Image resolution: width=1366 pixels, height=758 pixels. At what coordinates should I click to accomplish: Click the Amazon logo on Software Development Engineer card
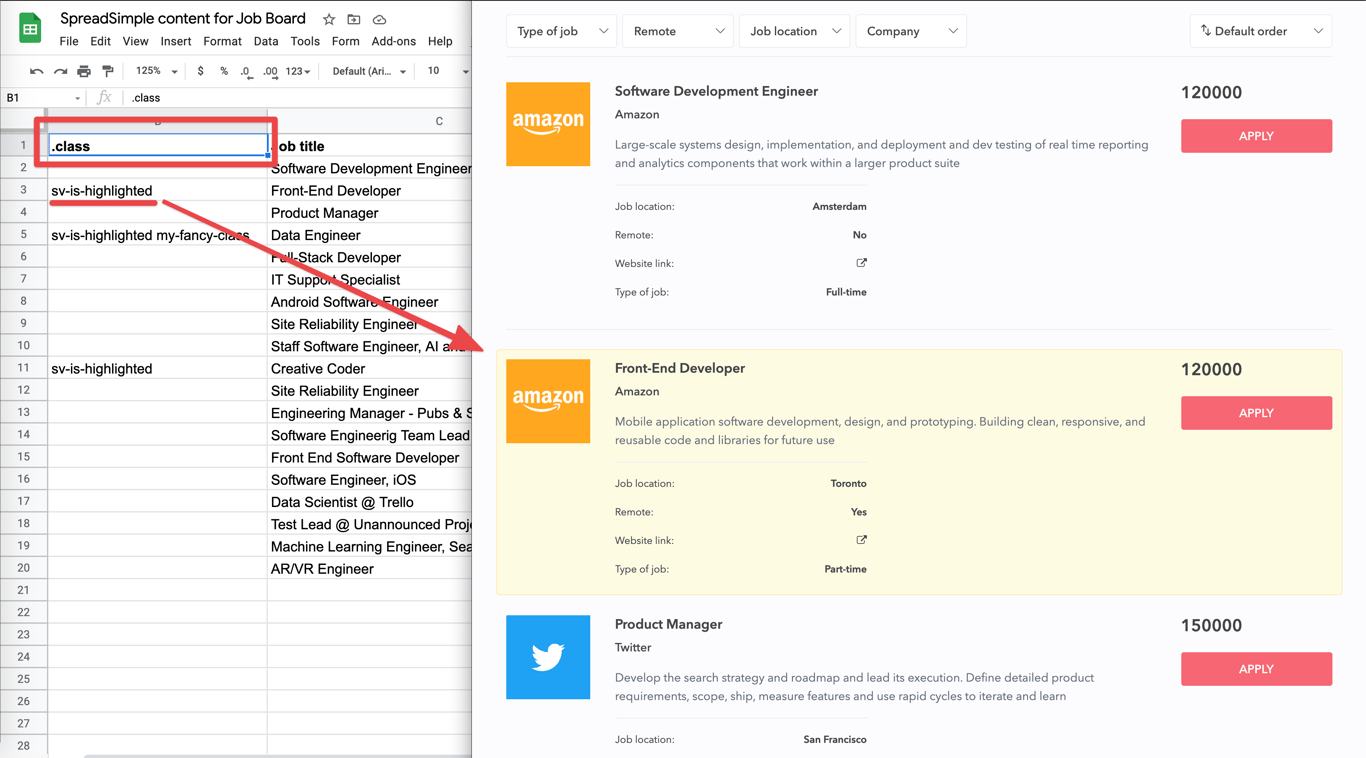548,124
